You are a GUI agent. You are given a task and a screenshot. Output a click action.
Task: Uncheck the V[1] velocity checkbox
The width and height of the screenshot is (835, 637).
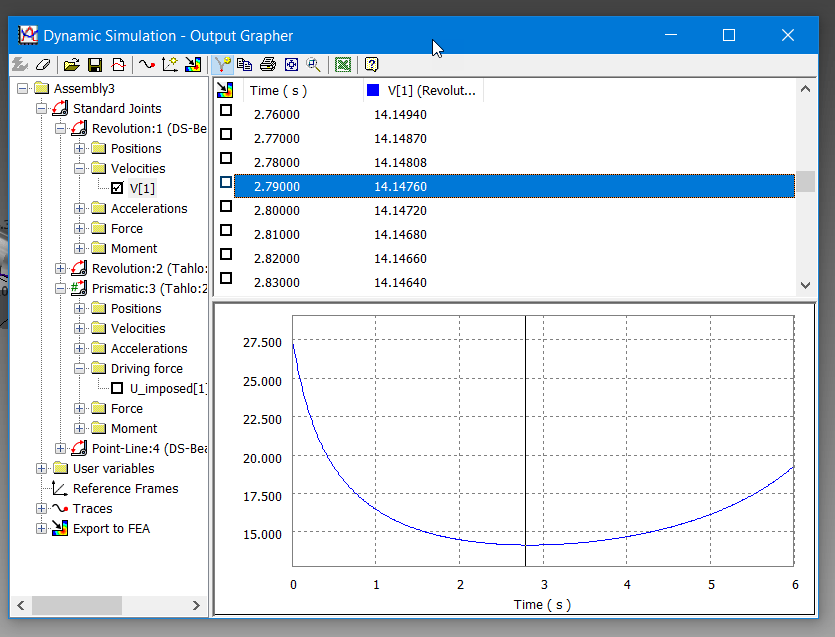click(x=117, y=188)
